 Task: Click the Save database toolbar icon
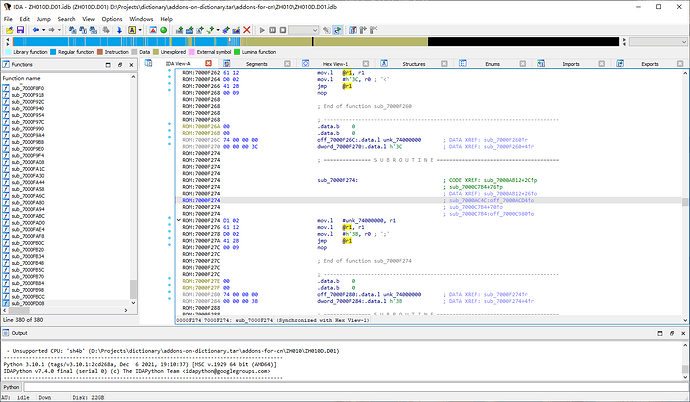tap(20, 30)
